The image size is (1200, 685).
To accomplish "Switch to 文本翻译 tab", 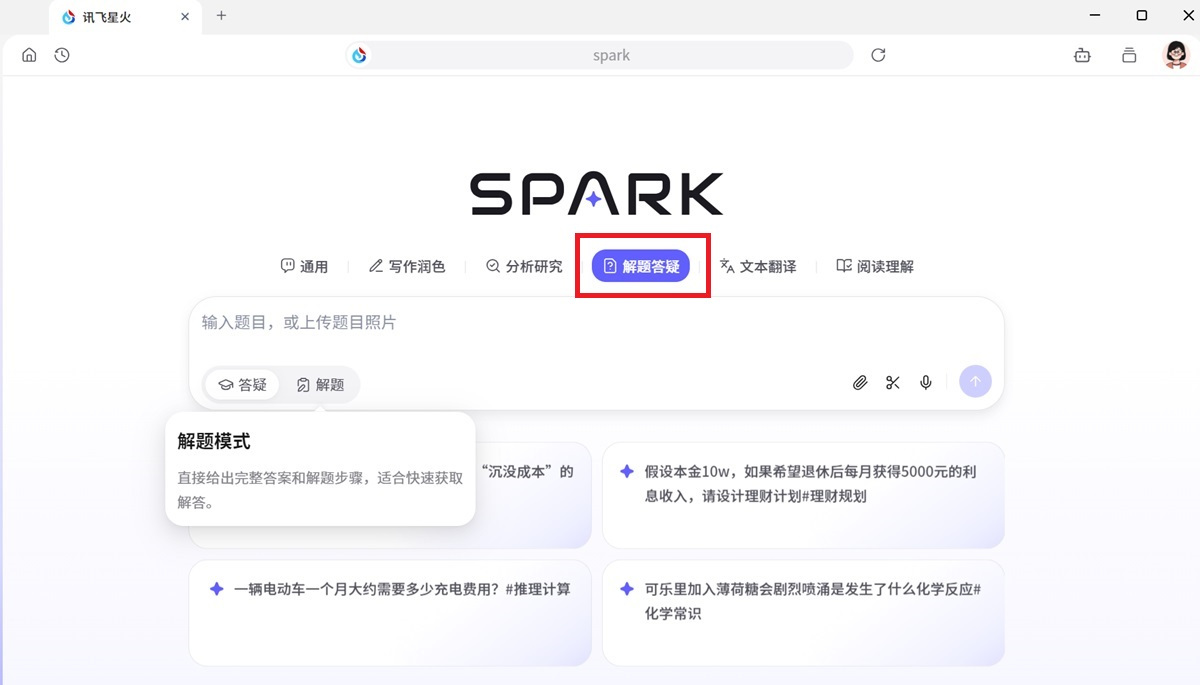I will (x=758, y=266).
